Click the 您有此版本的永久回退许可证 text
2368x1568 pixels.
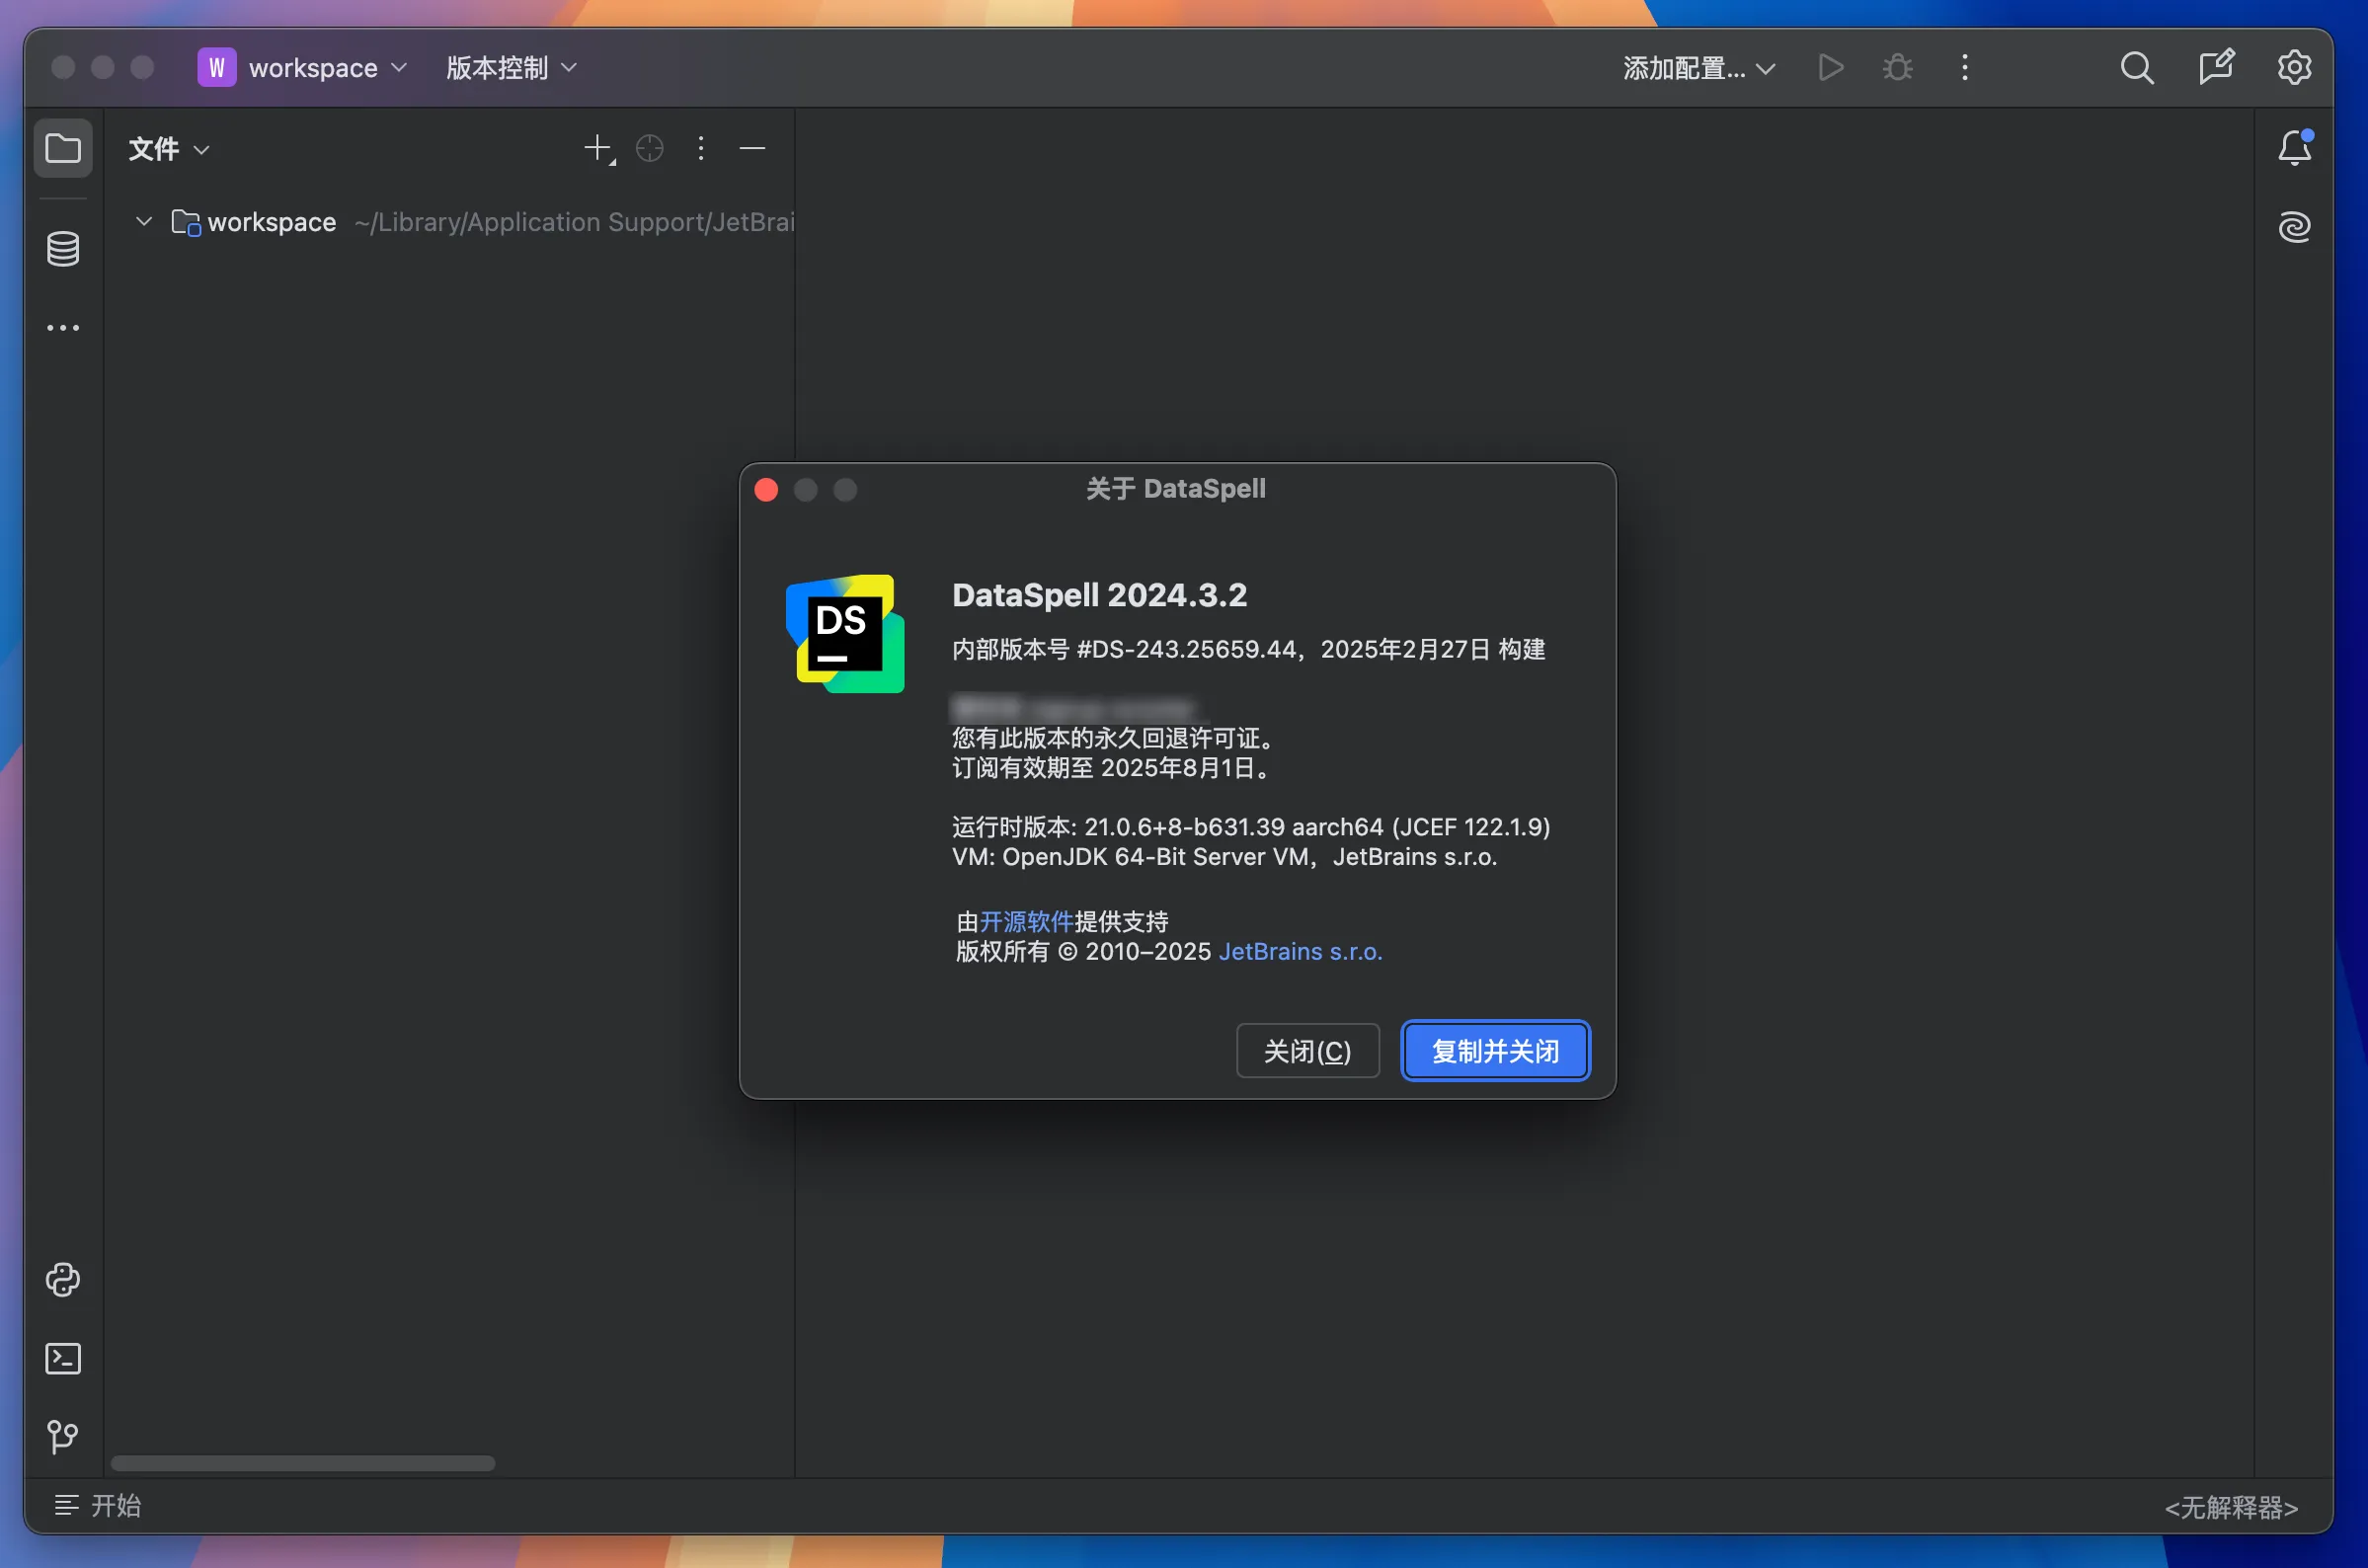[x=1113, y=738]
